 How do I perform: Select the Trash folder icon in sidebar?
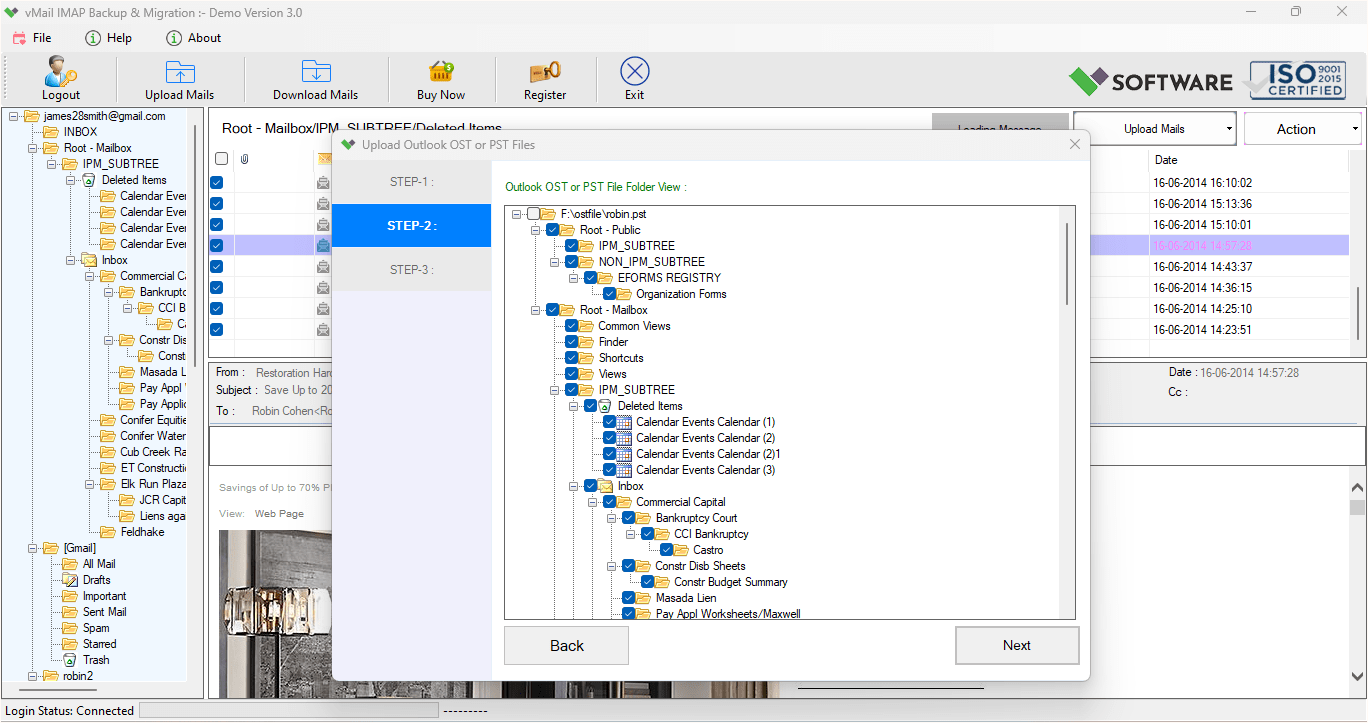69,660
